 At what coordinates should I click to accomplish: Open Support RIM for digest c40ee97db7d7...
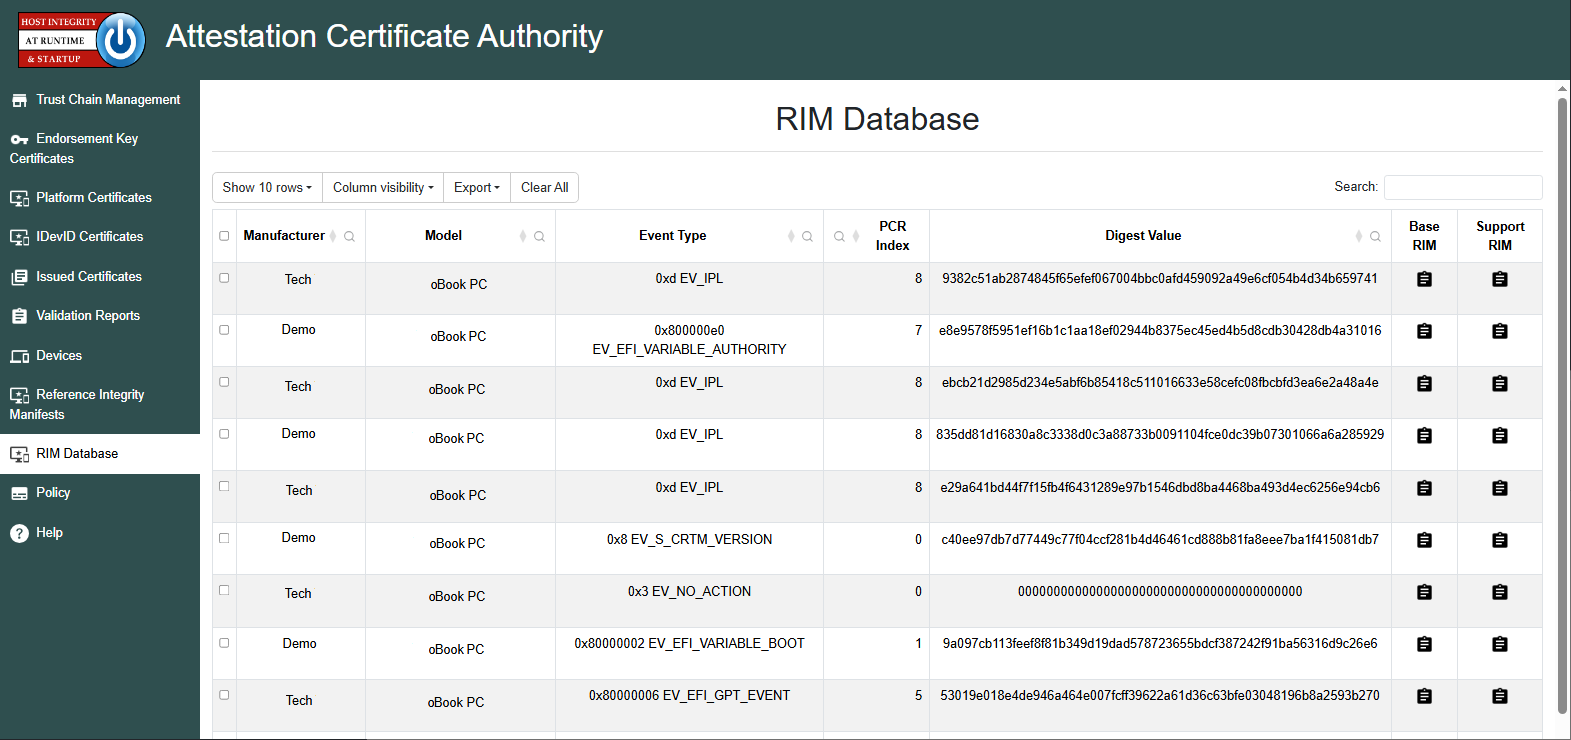[1499, 540]
